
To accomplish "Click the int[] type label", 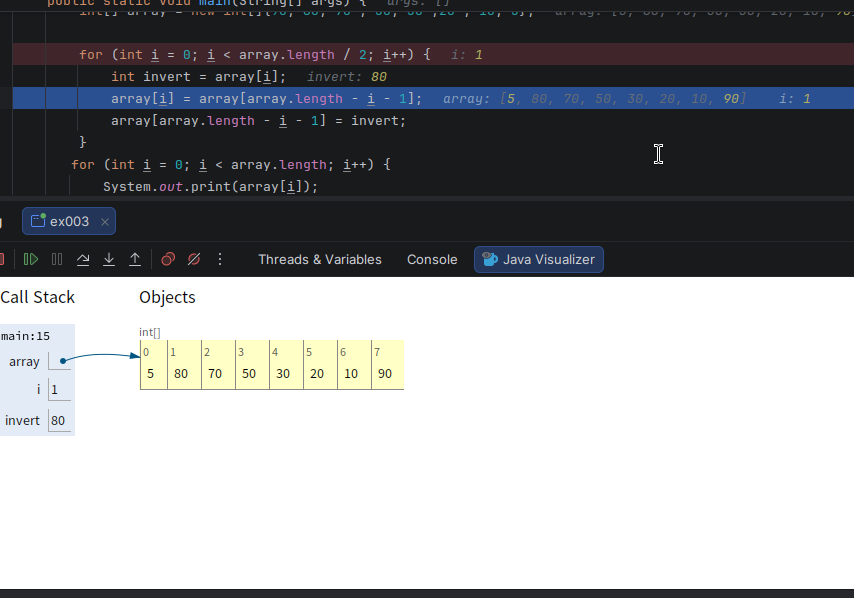I will [150, 332].
